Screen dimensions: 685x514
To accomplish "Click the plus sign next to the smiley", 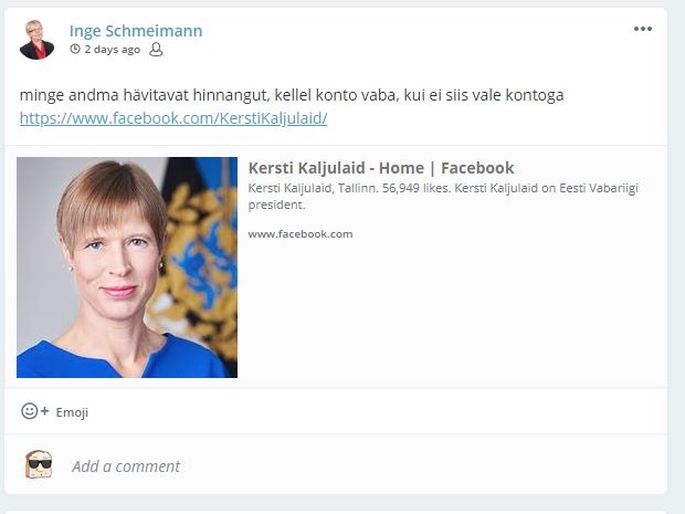I will (45, 411).
